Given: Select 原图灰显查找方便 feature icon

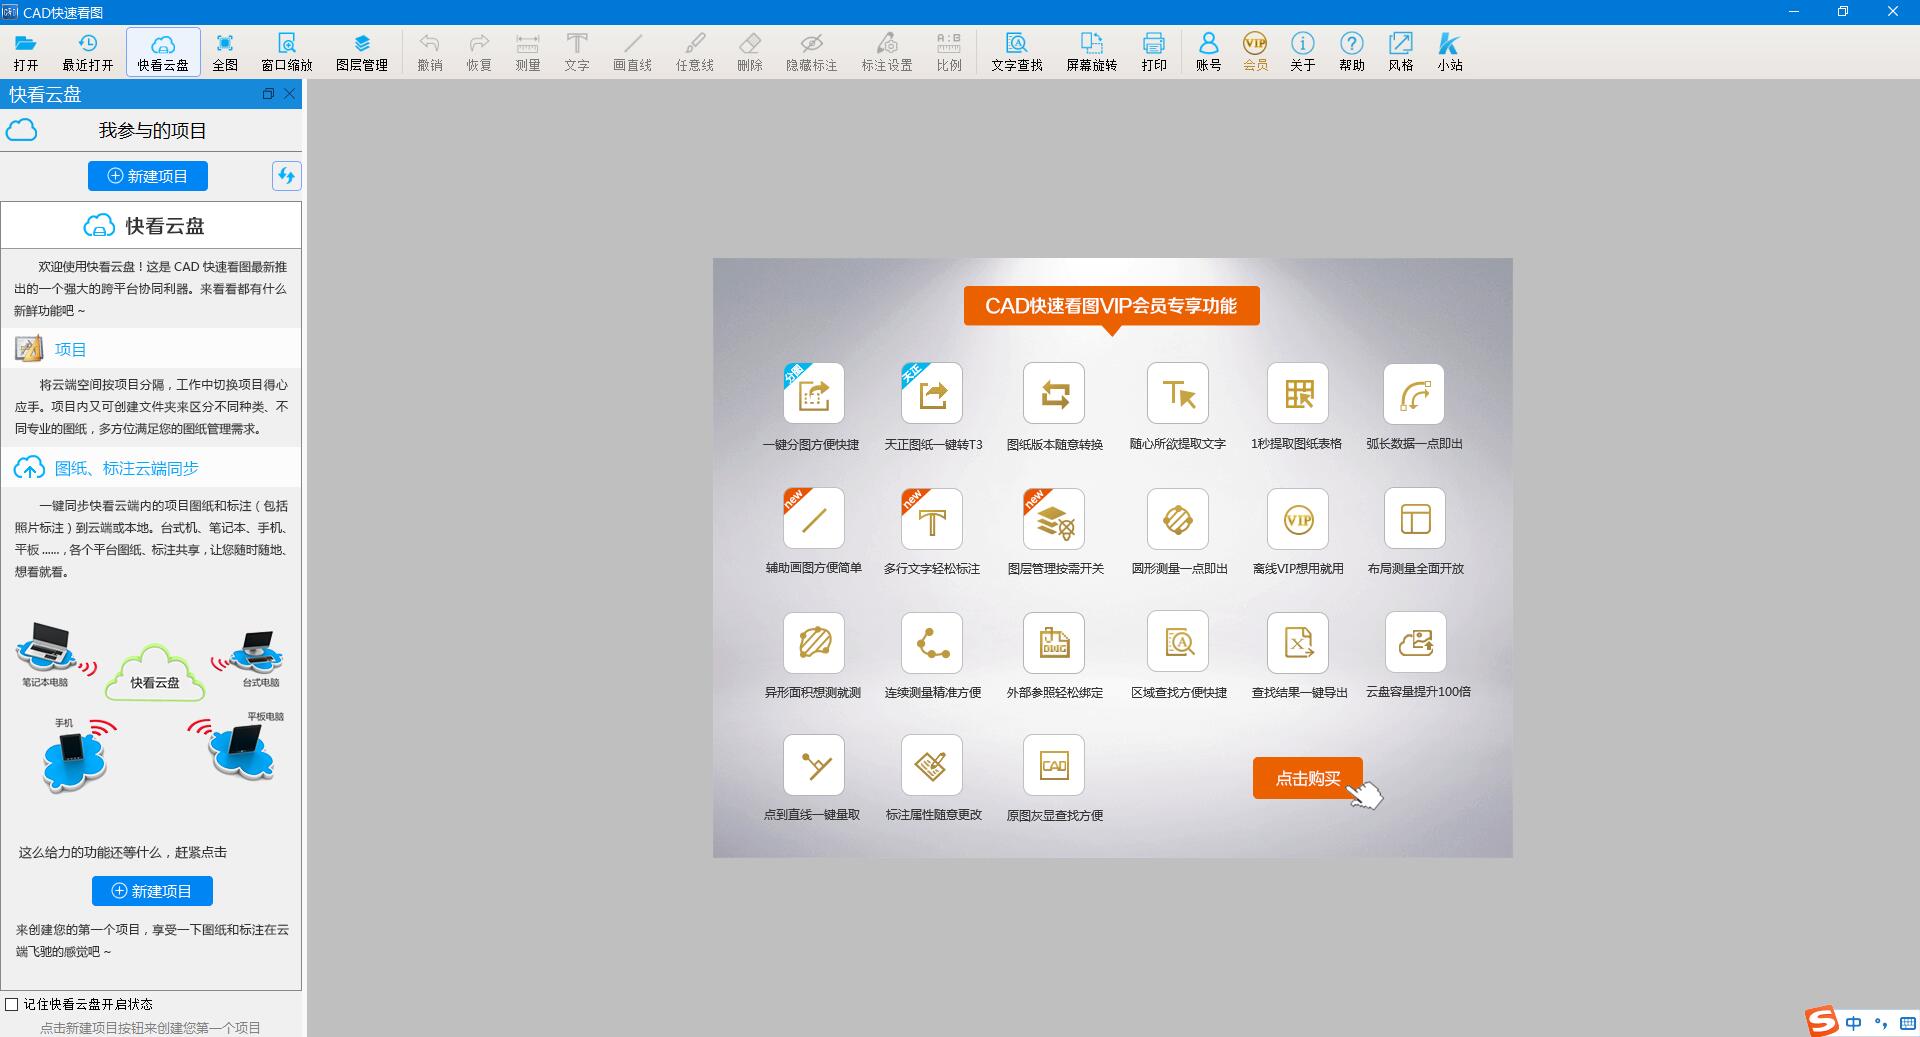Looking at the screenshot, I should [x=1054, y=765].
